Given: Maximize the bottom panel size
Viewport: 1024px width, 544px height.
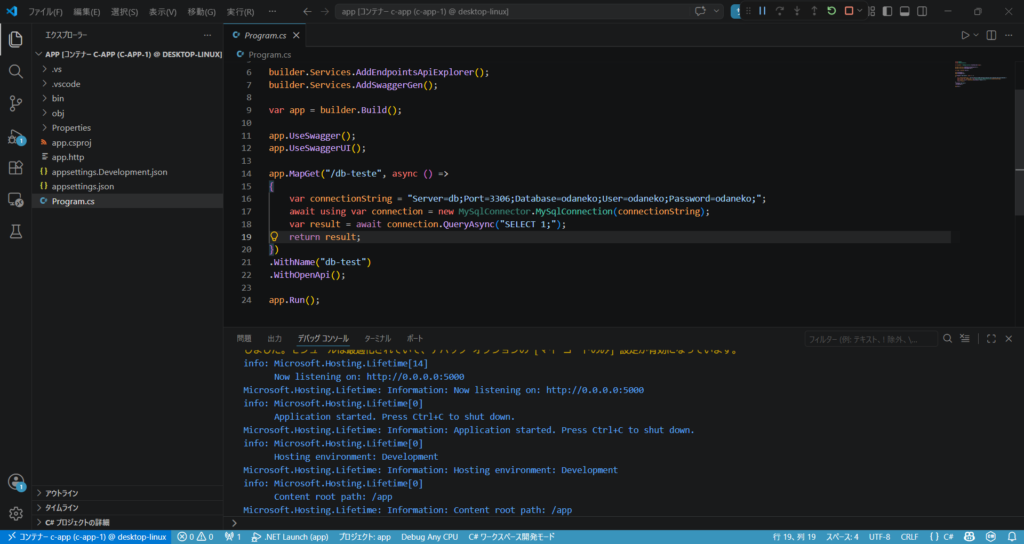Looking at the screenshot, I should click(x=991, y=338).
